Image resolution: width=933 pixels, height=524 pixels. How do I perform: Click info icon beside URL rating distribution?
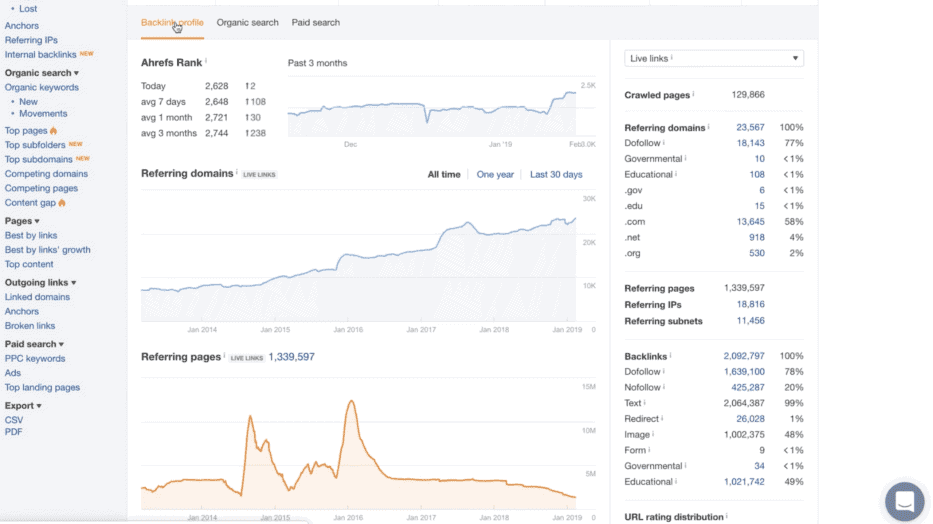(x=727, y=516)
